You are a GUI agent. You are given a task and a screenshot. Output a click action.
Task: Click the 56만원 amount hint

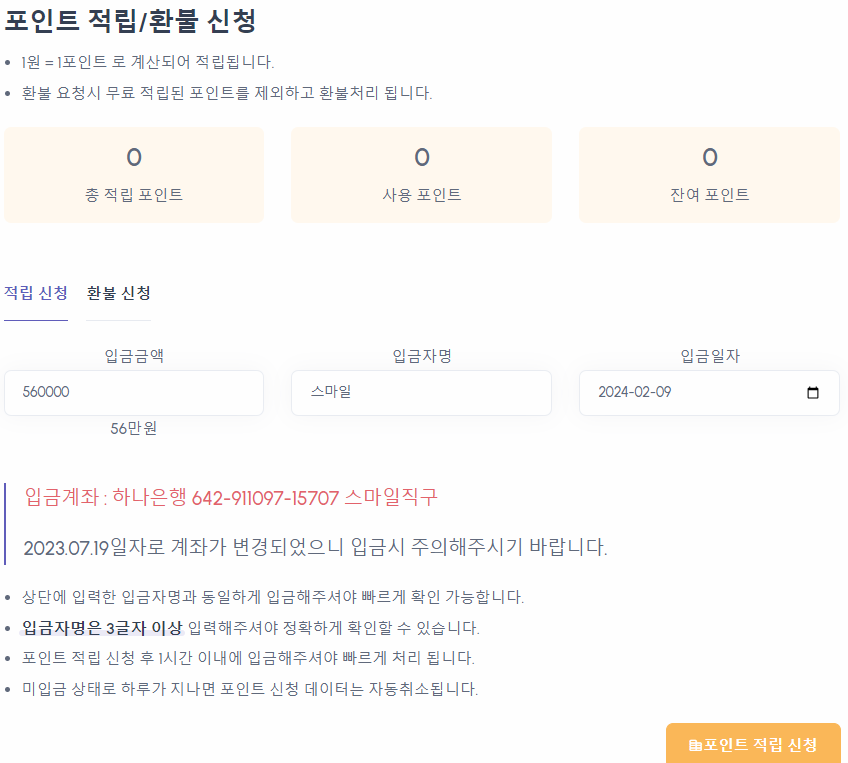click(x=134, y=428)
